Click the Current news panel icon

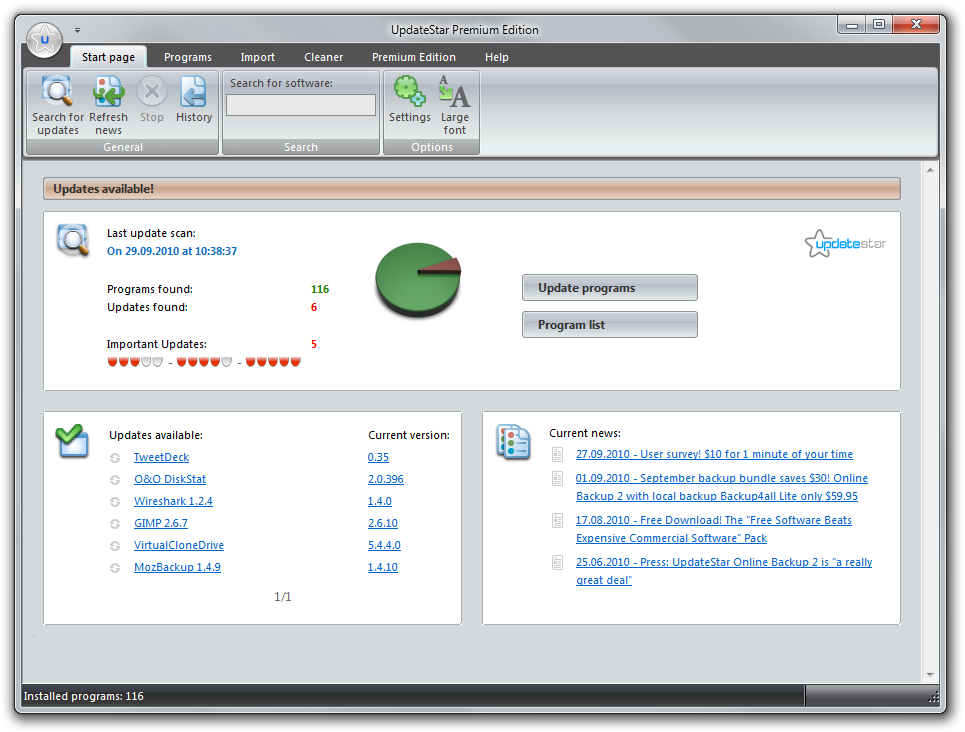513,441
